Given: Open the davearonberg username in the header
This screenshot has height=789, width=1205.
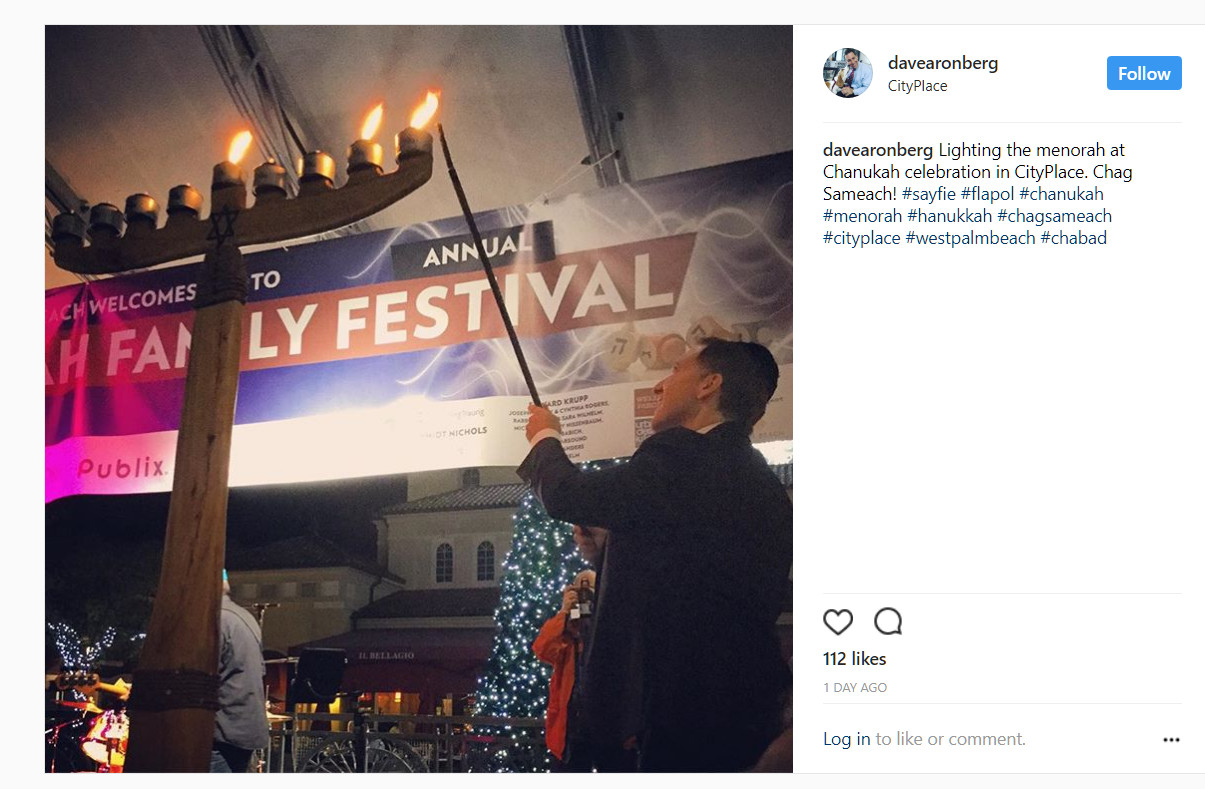Looking at the screenshot, I should click(x=943, y=63).
